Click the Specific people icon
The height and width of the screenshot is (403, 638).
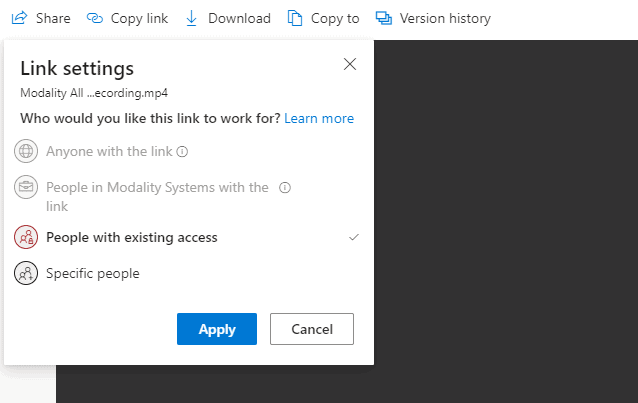tap(26, 273)
